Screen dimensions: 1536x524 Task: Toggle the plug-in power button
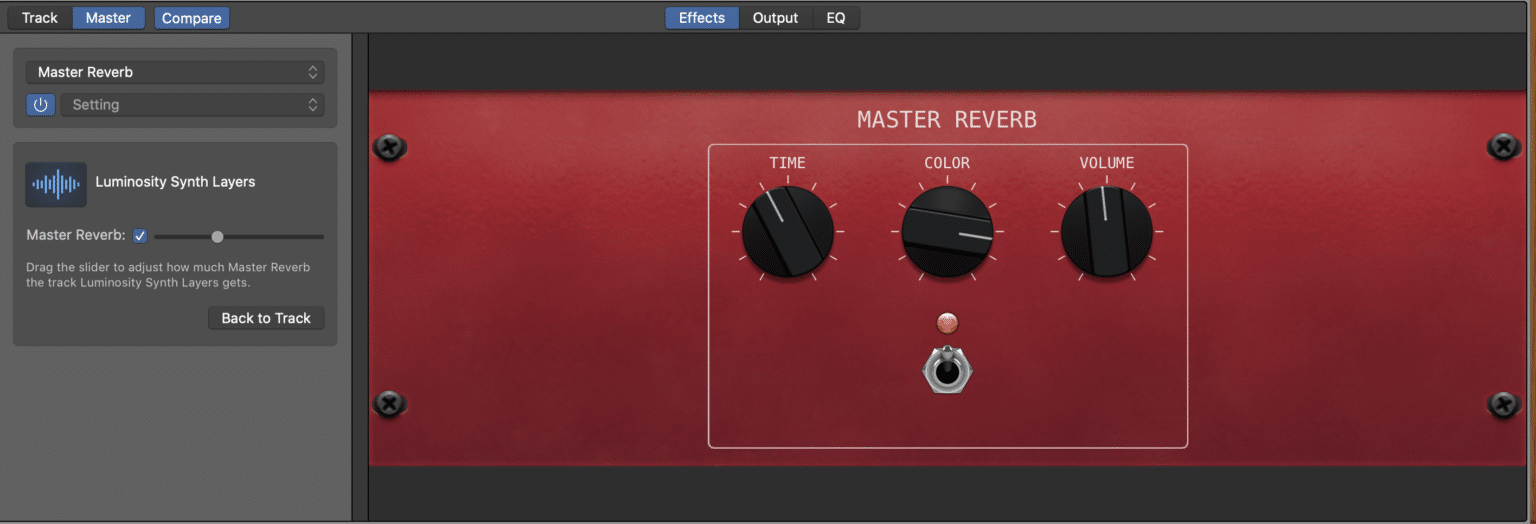pos(40,104)
